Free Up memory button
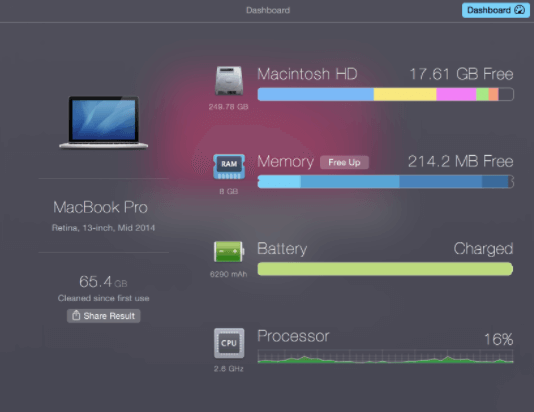Viewport: 534px width, 412px height. point(344,162)
